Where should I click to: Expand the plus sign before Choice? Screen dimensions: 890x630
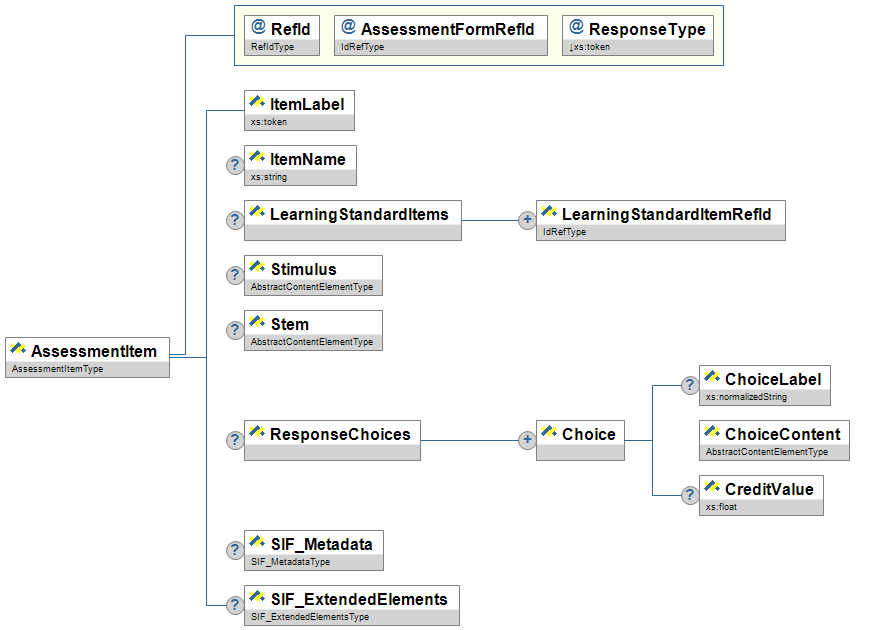(527, 440)
